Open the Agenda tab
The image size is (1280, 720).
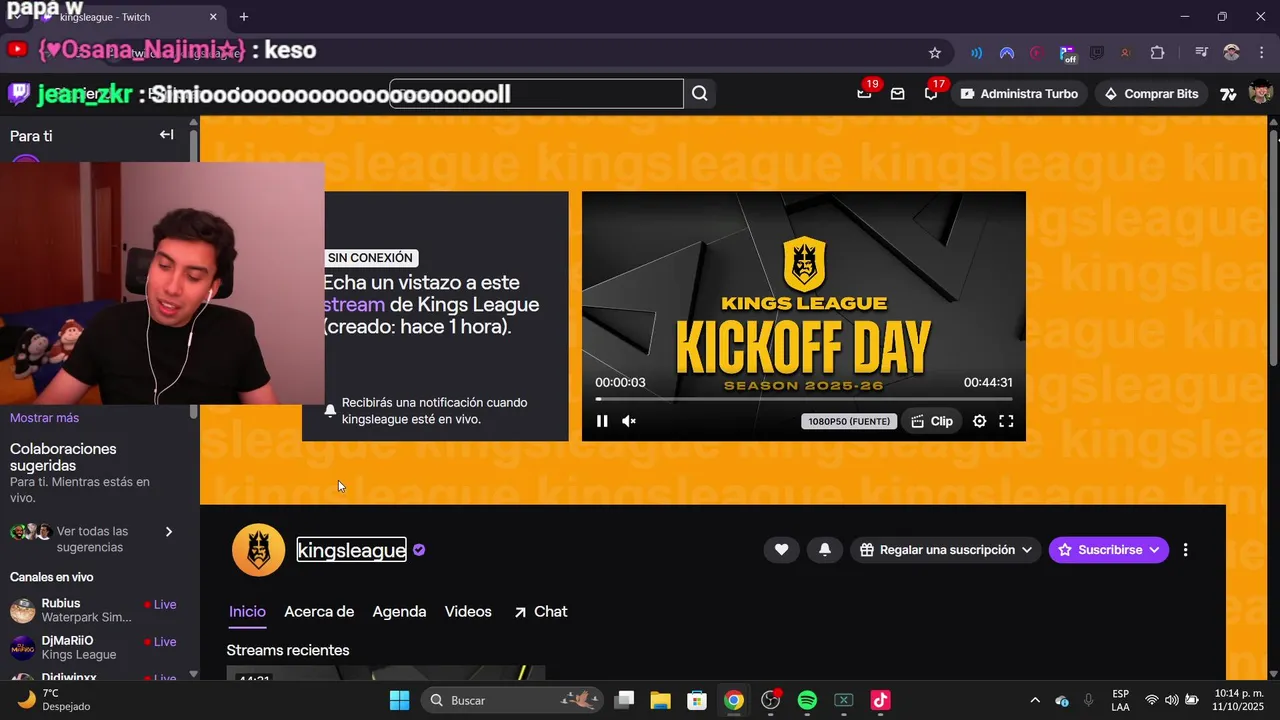pos(399,611)
